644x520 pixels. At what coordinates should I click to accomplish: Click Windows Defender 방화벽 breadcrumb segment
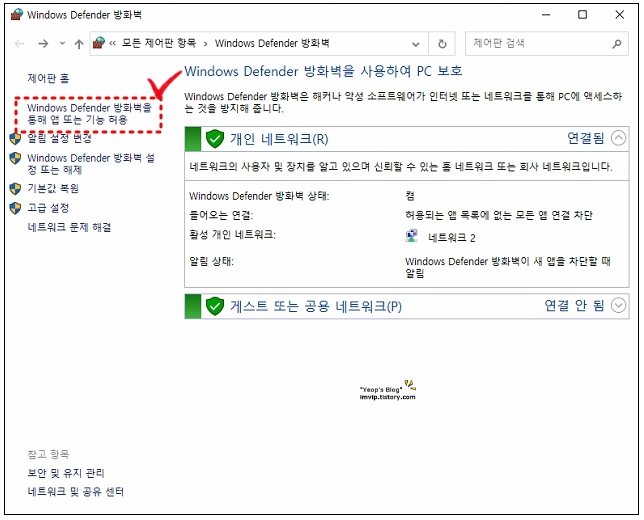click(x=272, y=43)
